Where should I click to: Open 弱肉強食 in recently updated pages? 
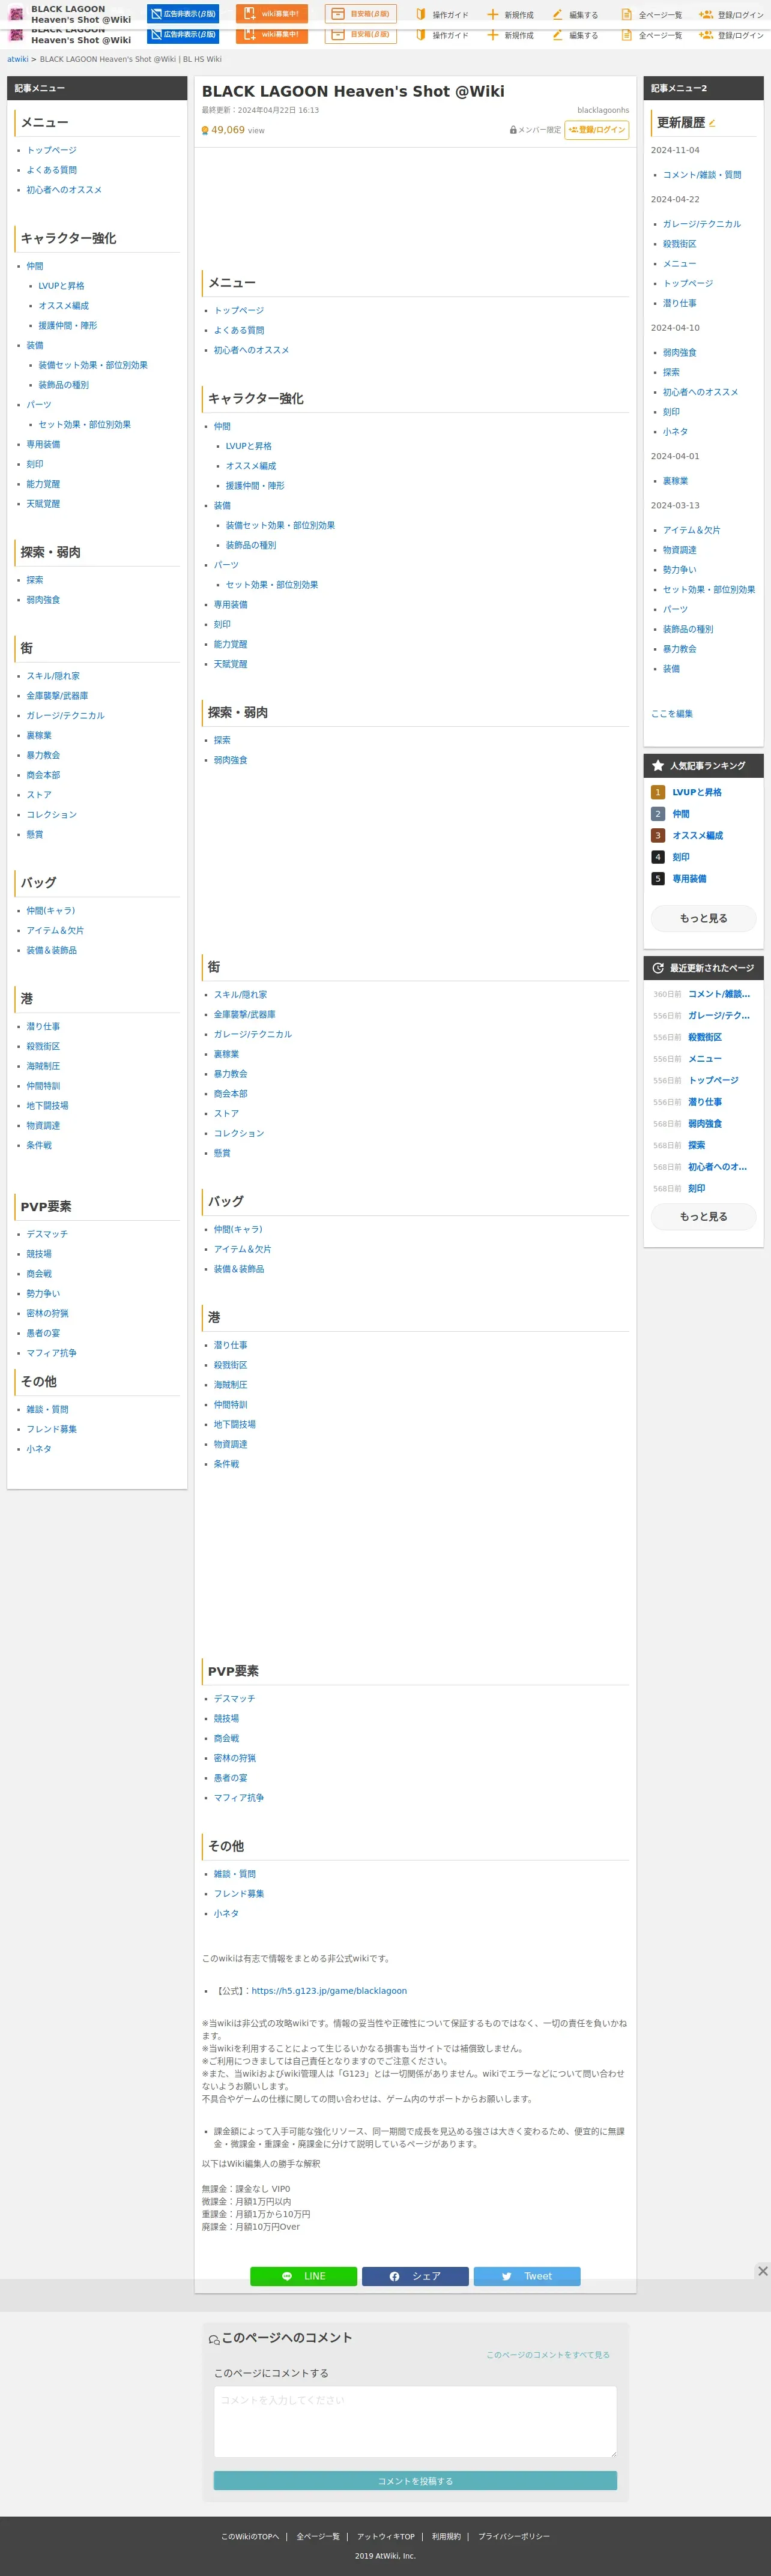[x=705, y=1124]
